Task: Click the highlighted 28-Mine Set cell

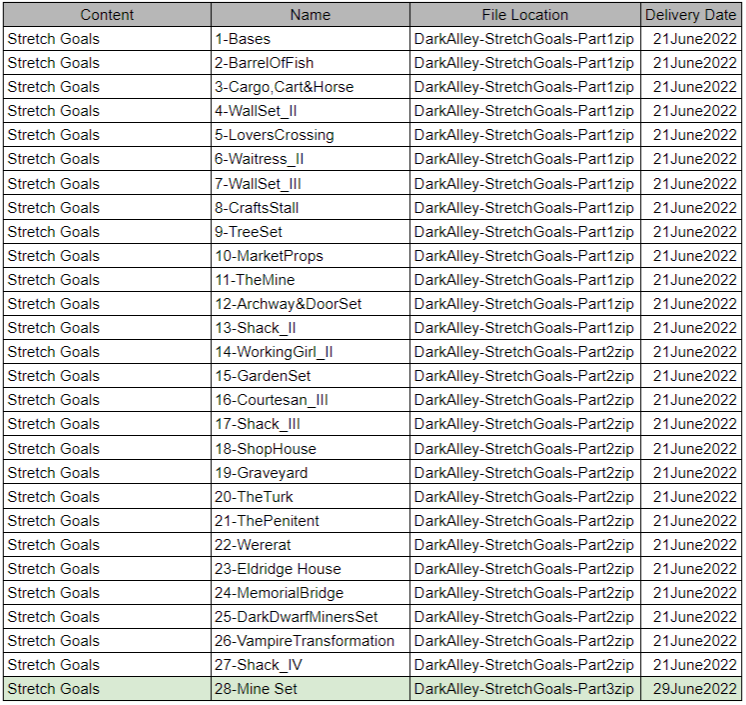Action: [x=310, y=689]
